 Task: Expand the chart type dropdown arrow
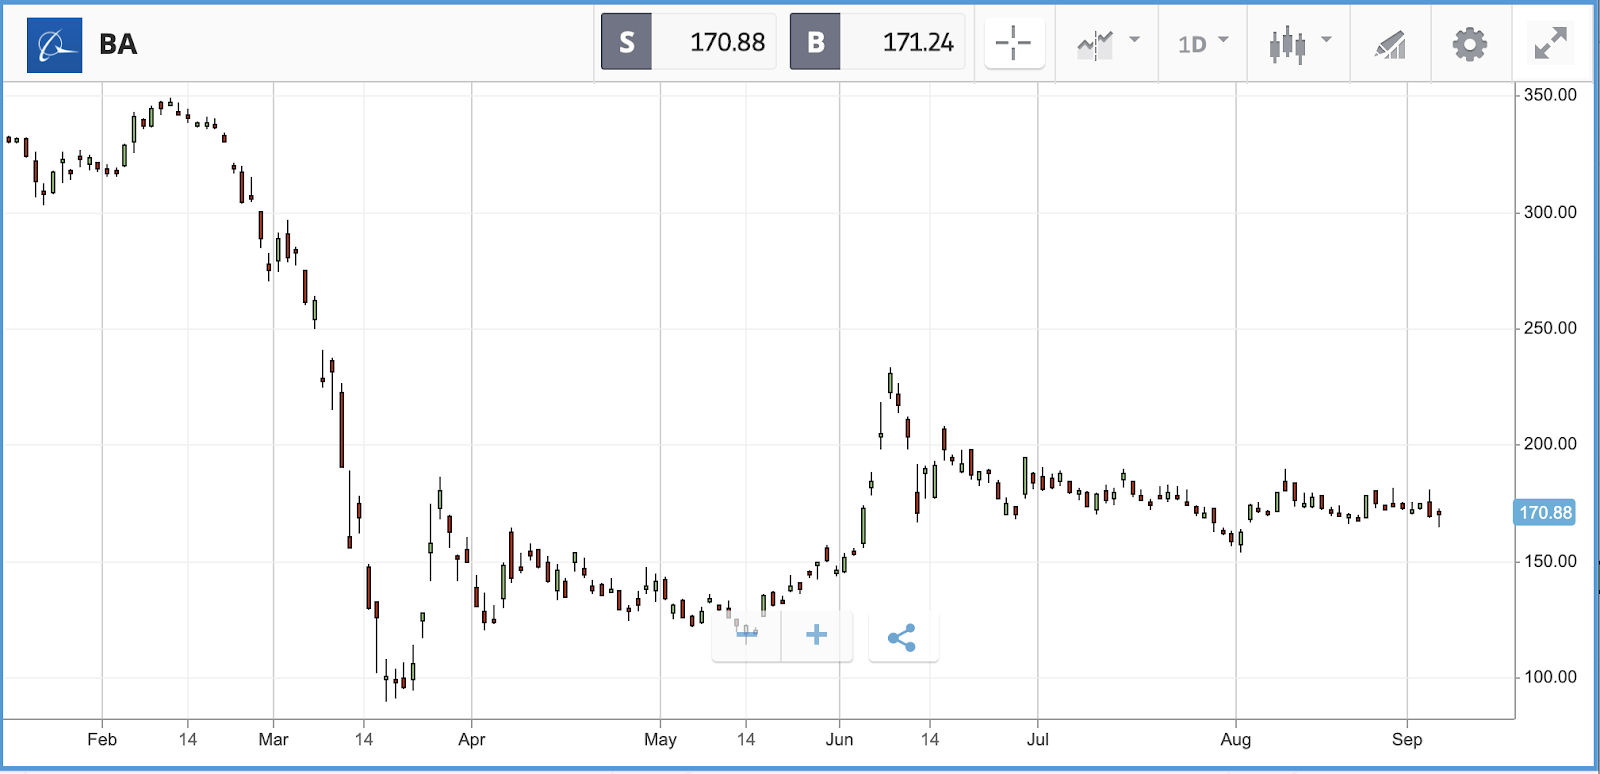tap(1326, 40)
